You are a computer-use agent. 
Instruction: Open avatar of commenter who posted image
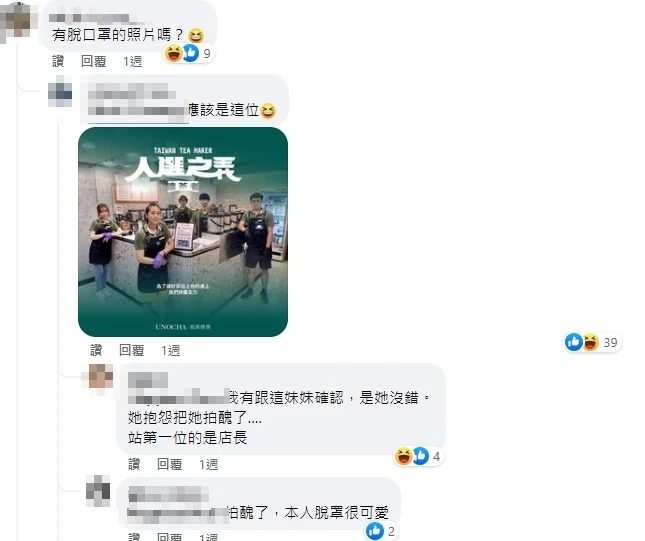point(60,94)
